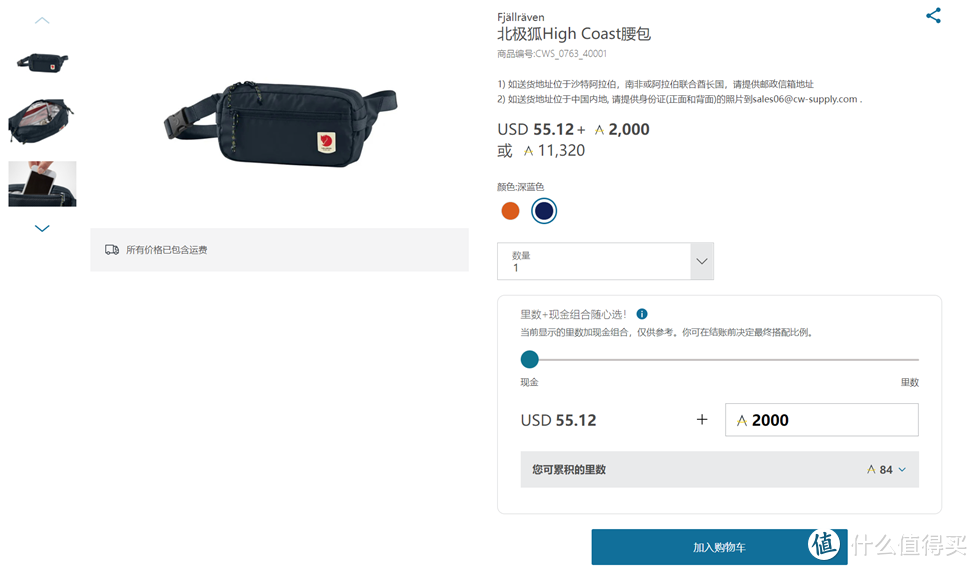Image resolution: width=978 pixels, height=571 pixels.
Task: Click the sales06@cw-supply.com email link
Action: [x=803, y=99]
